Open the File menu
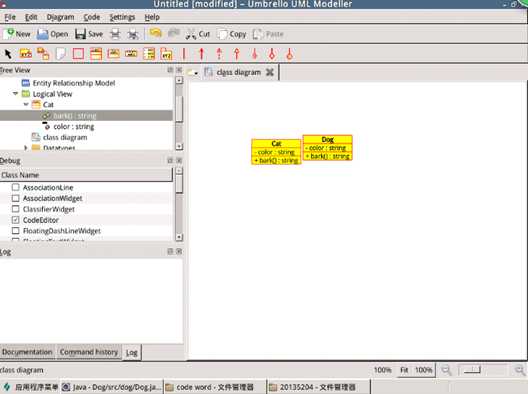The height and width of the screenshot is (394, 528). point(10,17)
